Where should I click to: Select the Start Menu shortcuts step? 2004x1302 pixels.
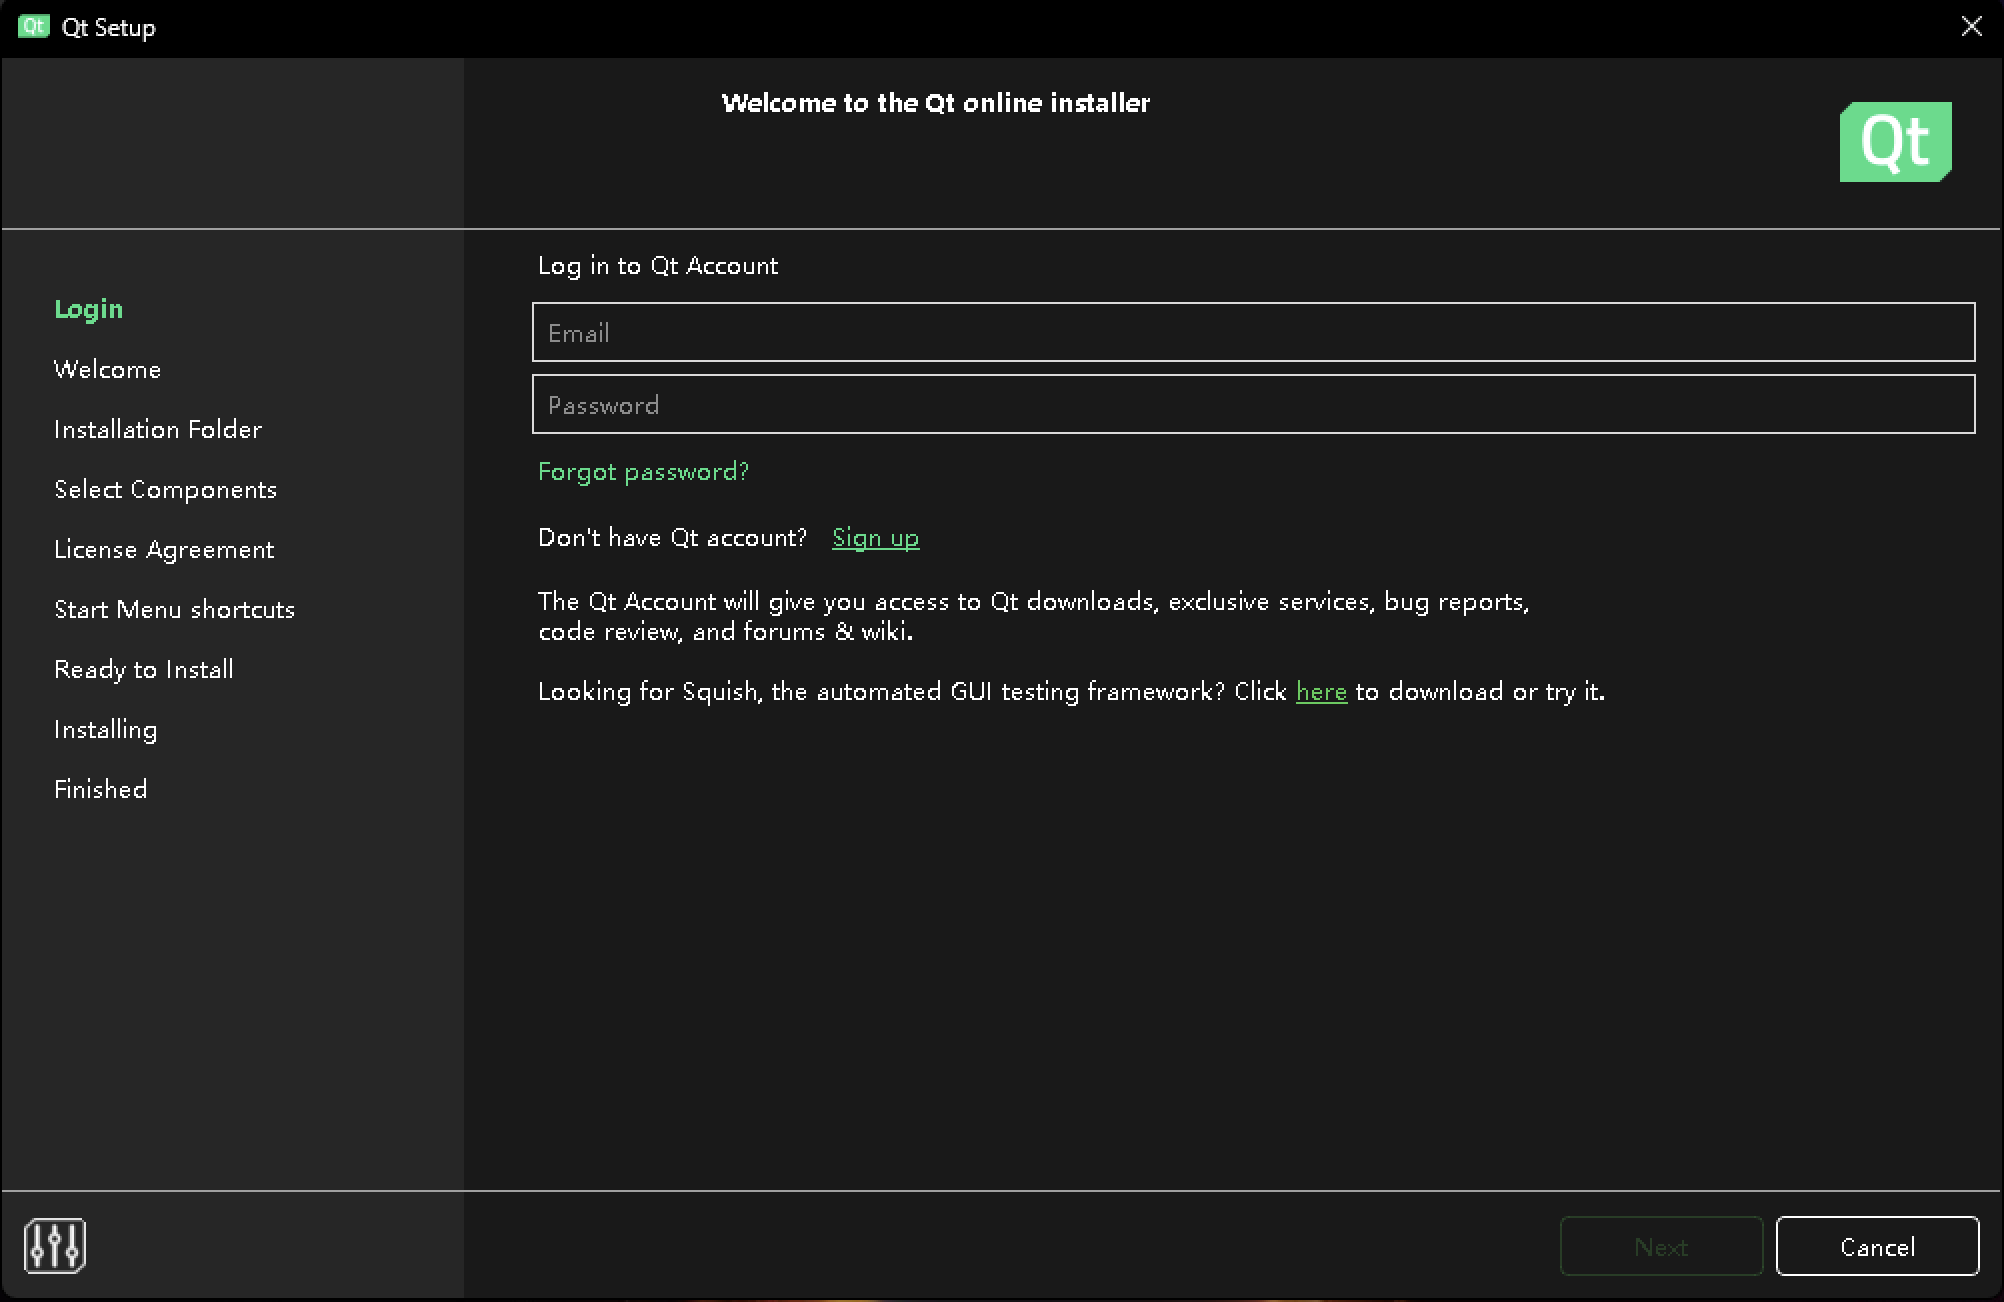174,609
